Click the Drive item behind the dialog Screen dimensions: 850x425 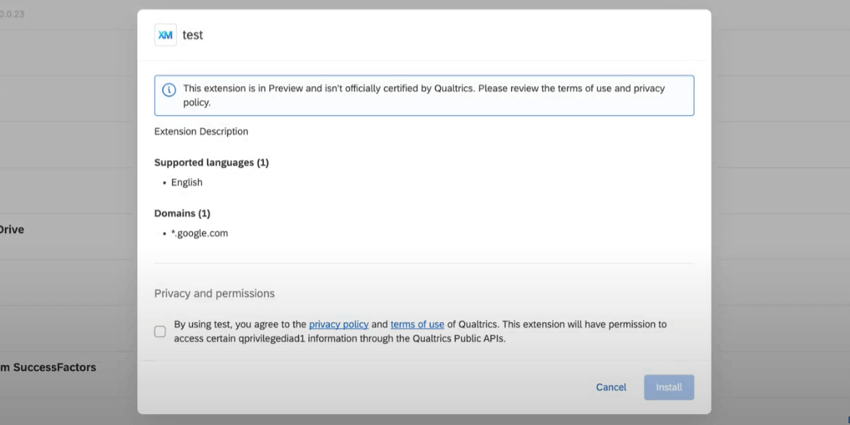point(11,229)
